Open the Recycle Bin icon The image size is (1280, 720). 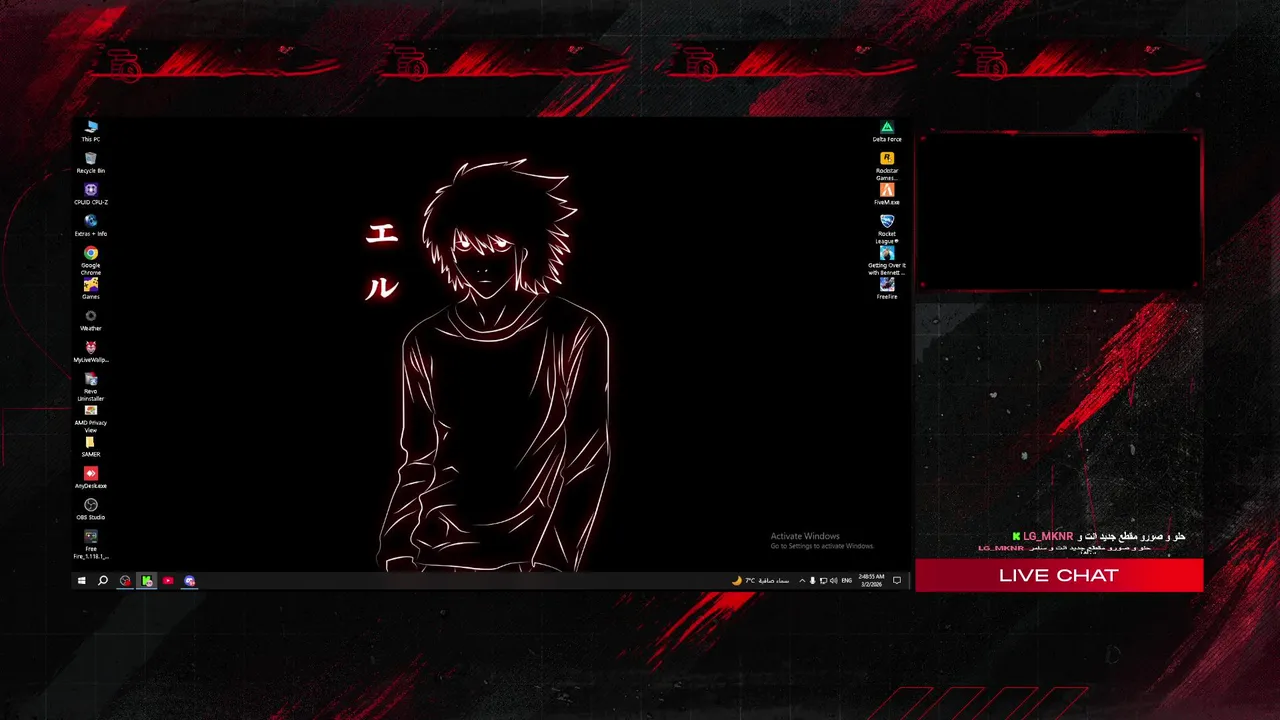pyautogui.click(x=91, y=163)
